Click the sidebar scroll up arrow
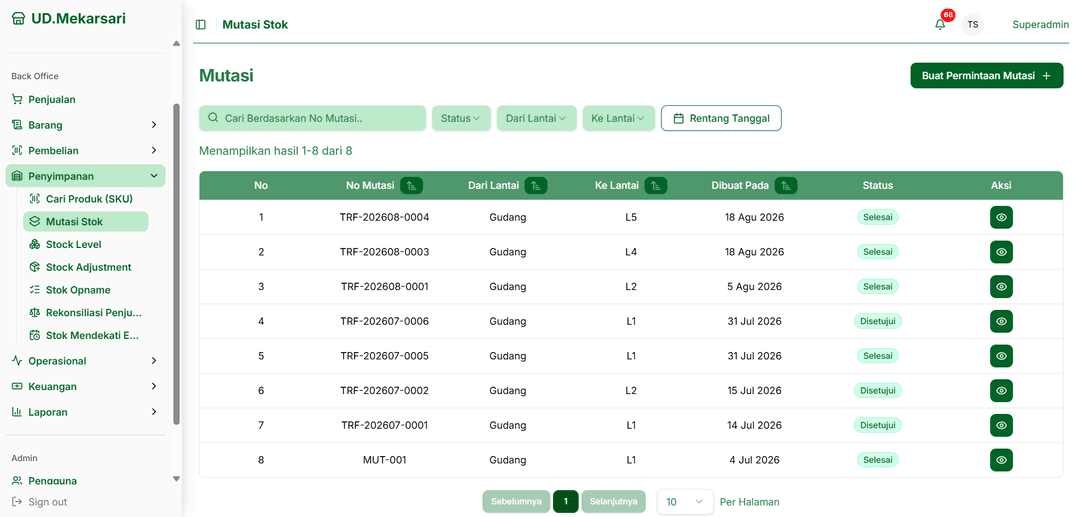 [x=176, y=43]
